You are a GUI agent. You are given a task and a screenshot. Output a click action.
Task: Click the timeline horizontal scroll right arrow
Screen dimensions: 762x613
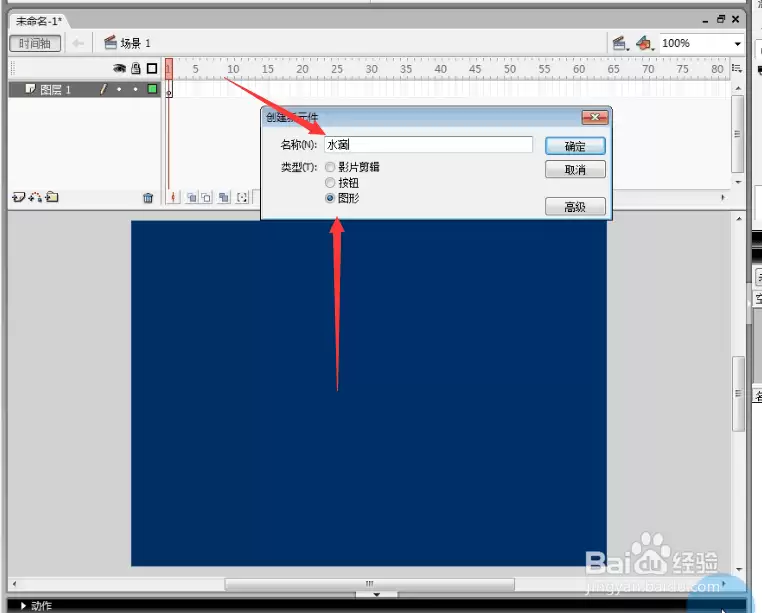pyautogui.click(x=723, y=197)
